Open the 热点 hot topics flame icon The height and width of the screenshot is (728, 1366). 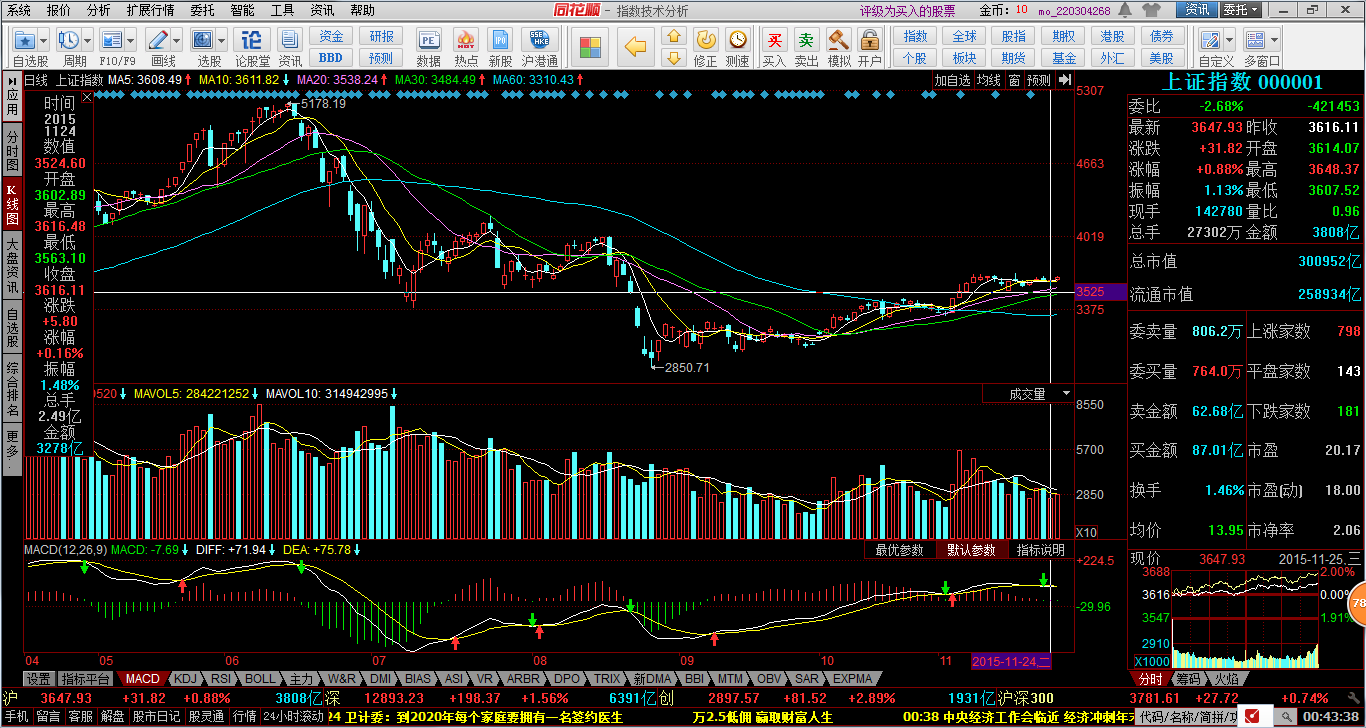coord(465,40)
